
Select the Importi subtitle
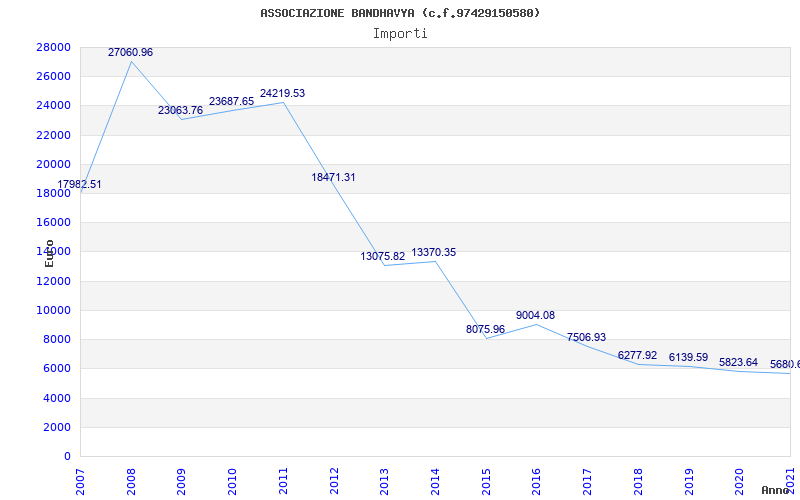400,34
